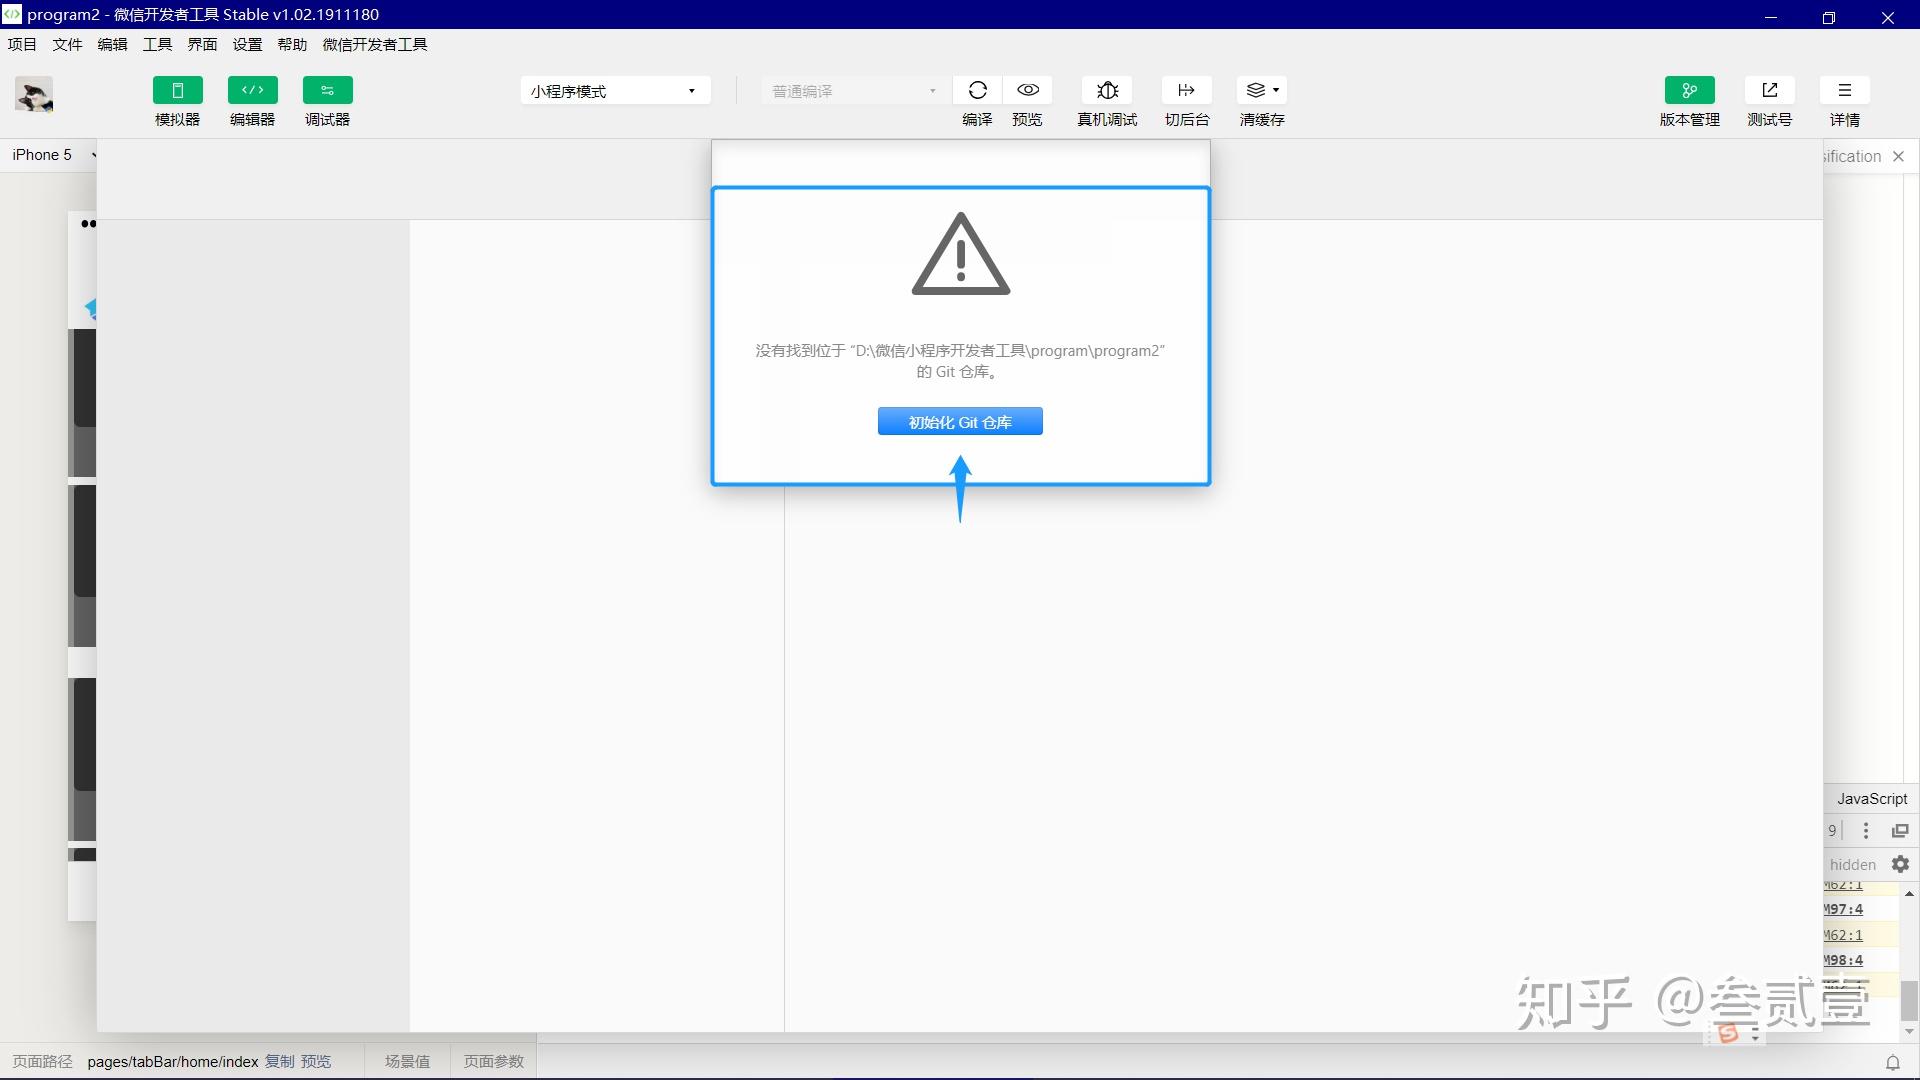Open the 设置 menu
The image size is (1920, 1080).
pyautogui.click(x=247, y=44)
